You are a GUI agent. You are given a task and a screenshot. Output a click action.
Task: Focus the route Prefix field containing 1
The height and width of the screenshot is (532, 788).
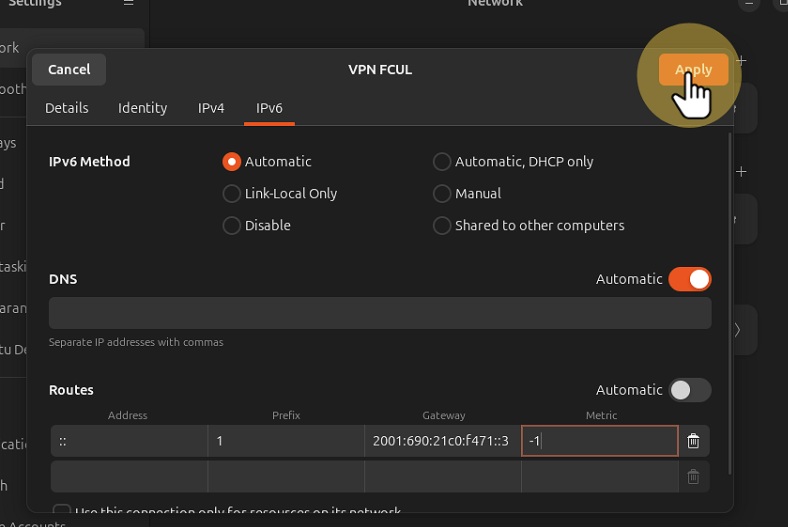click(x=285, y=441)
